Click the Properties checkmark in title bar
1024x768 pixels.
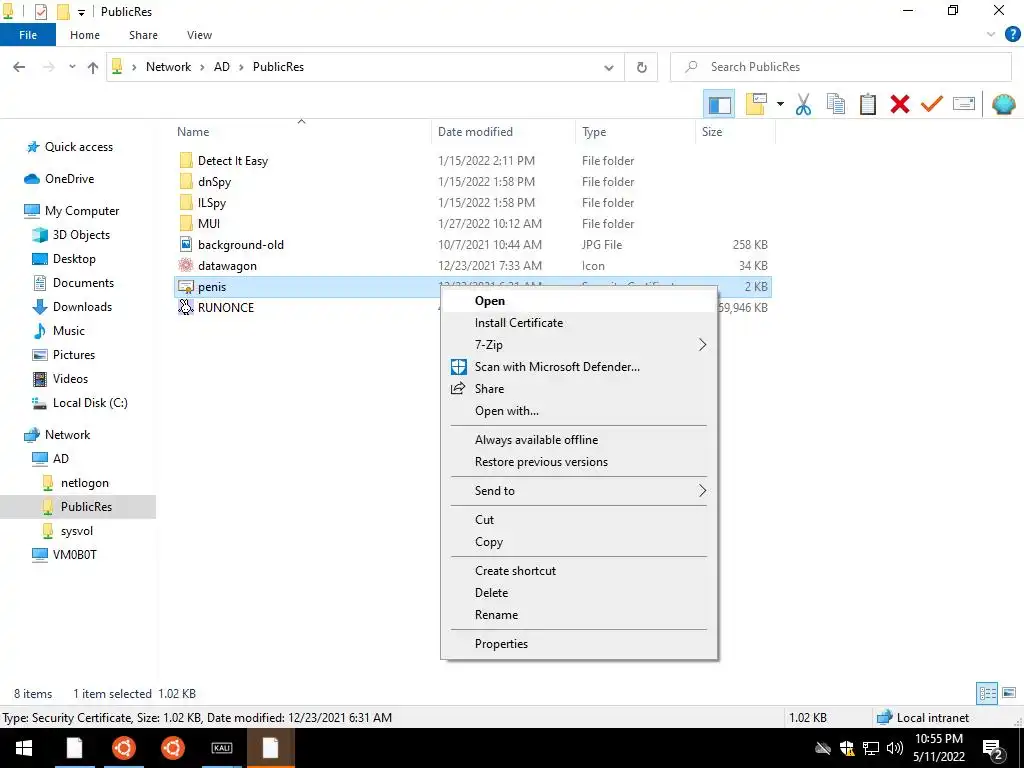pyautogui.click(x=40, y=12)
